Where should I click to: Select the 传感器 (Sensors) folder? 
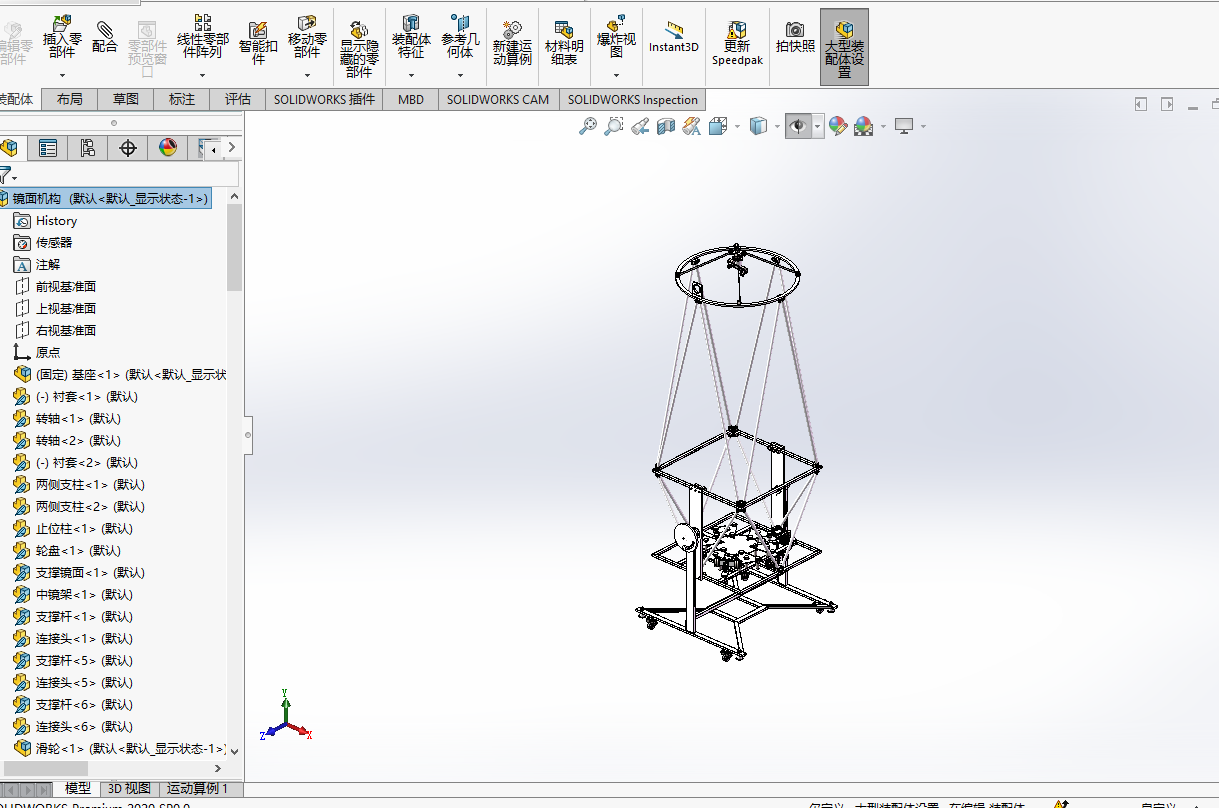point(54,243)
